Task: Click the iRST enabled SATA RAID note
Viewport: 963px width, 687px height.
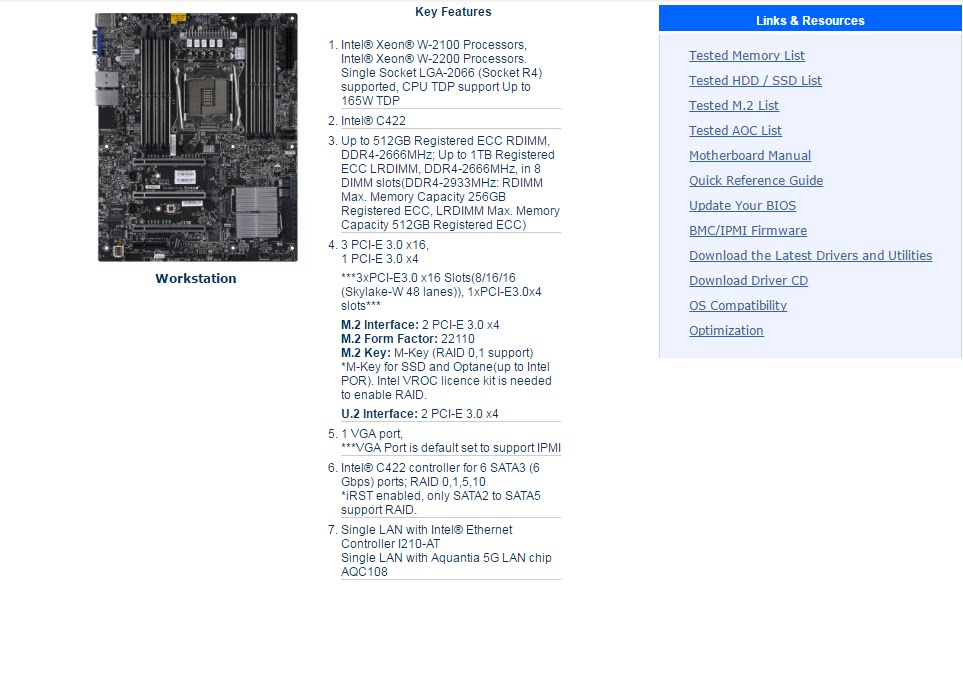Action: (440, 503)
